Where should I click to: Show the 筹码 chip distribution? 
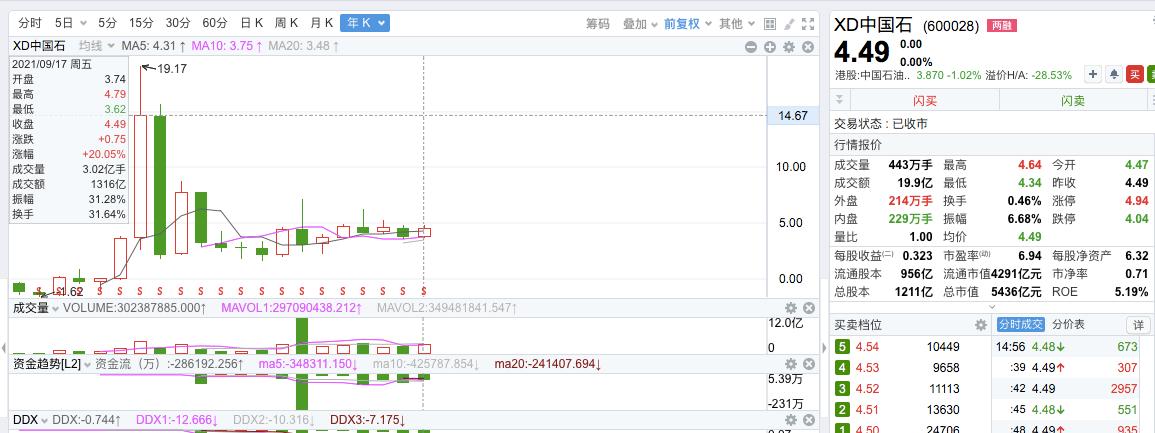tap(597, 24)
